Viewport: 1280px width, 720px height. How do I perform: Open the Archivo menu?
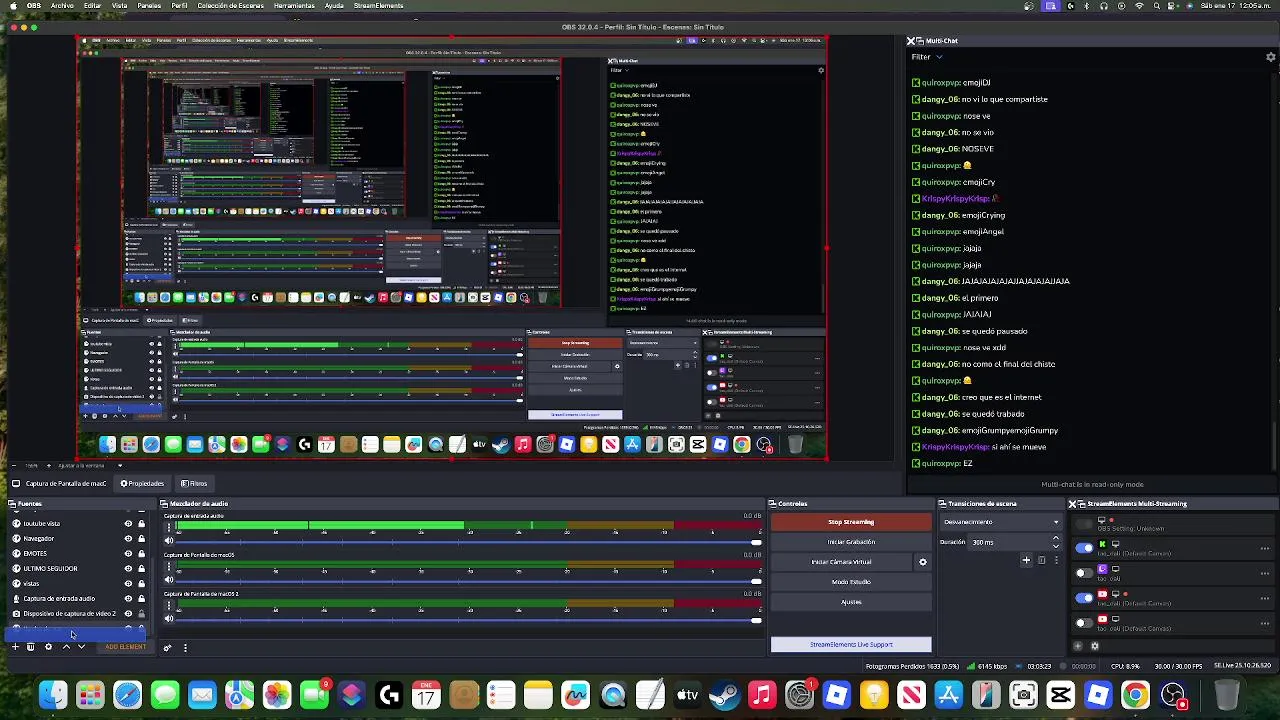click(62, 6)
